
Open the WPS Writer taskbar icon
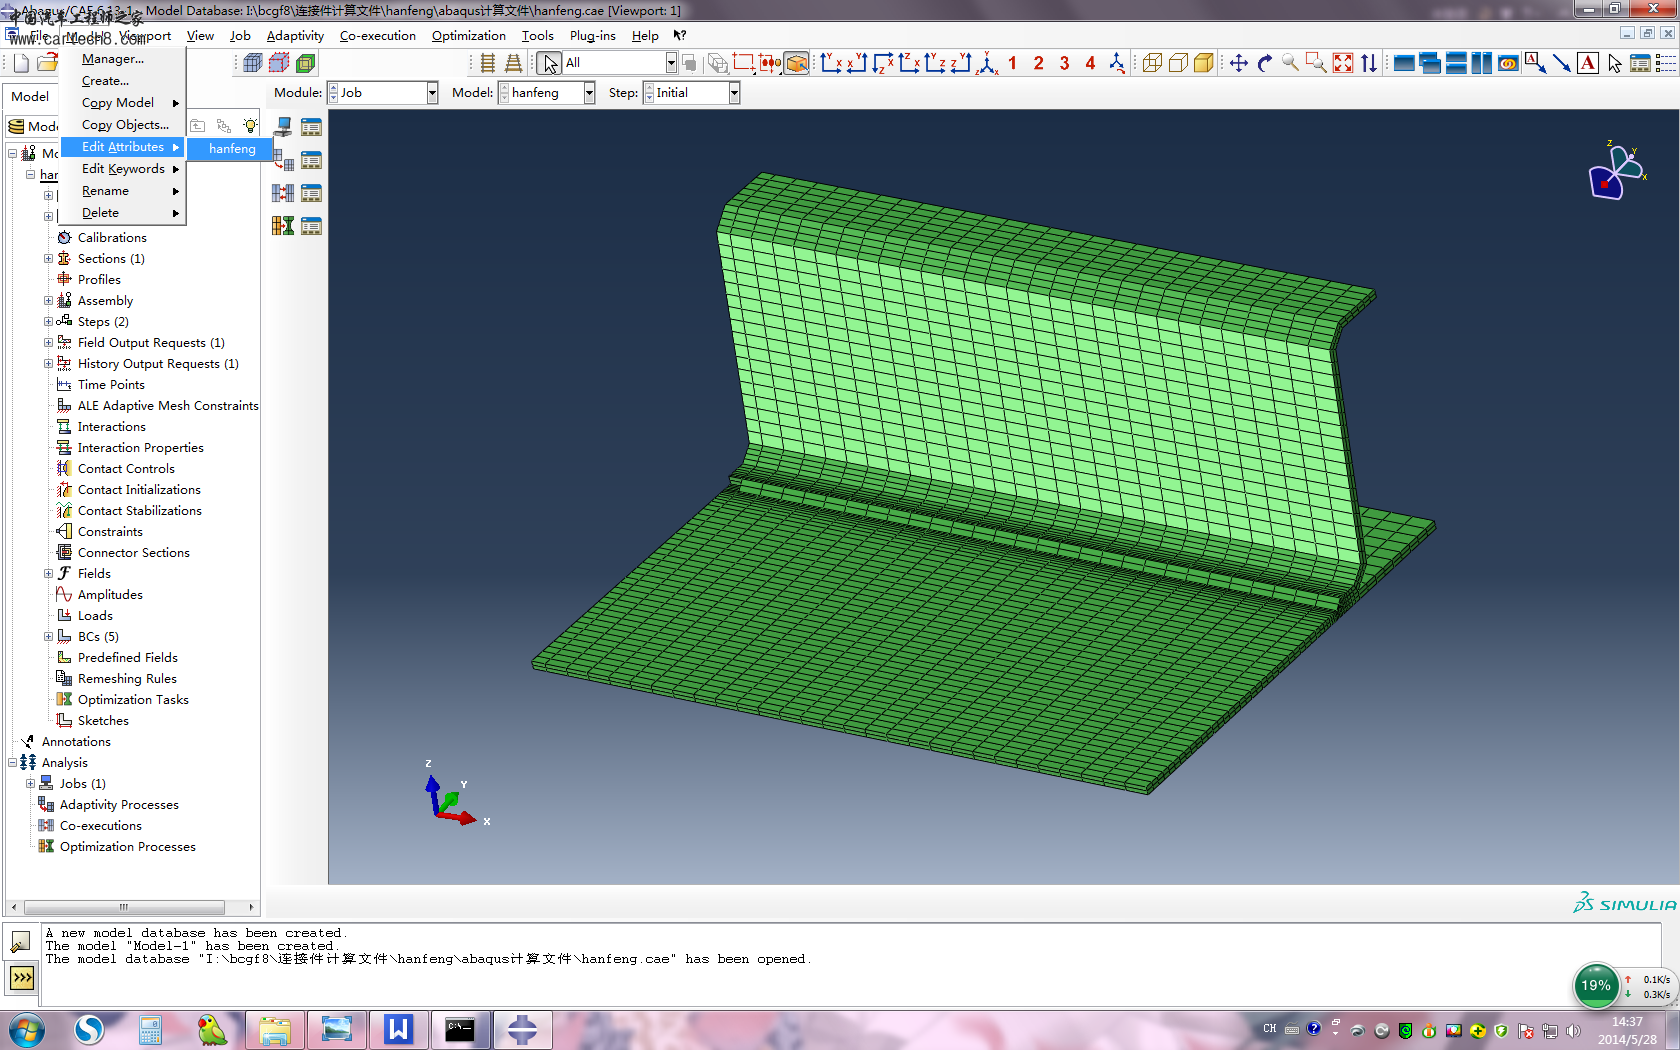click(398, 1030)
